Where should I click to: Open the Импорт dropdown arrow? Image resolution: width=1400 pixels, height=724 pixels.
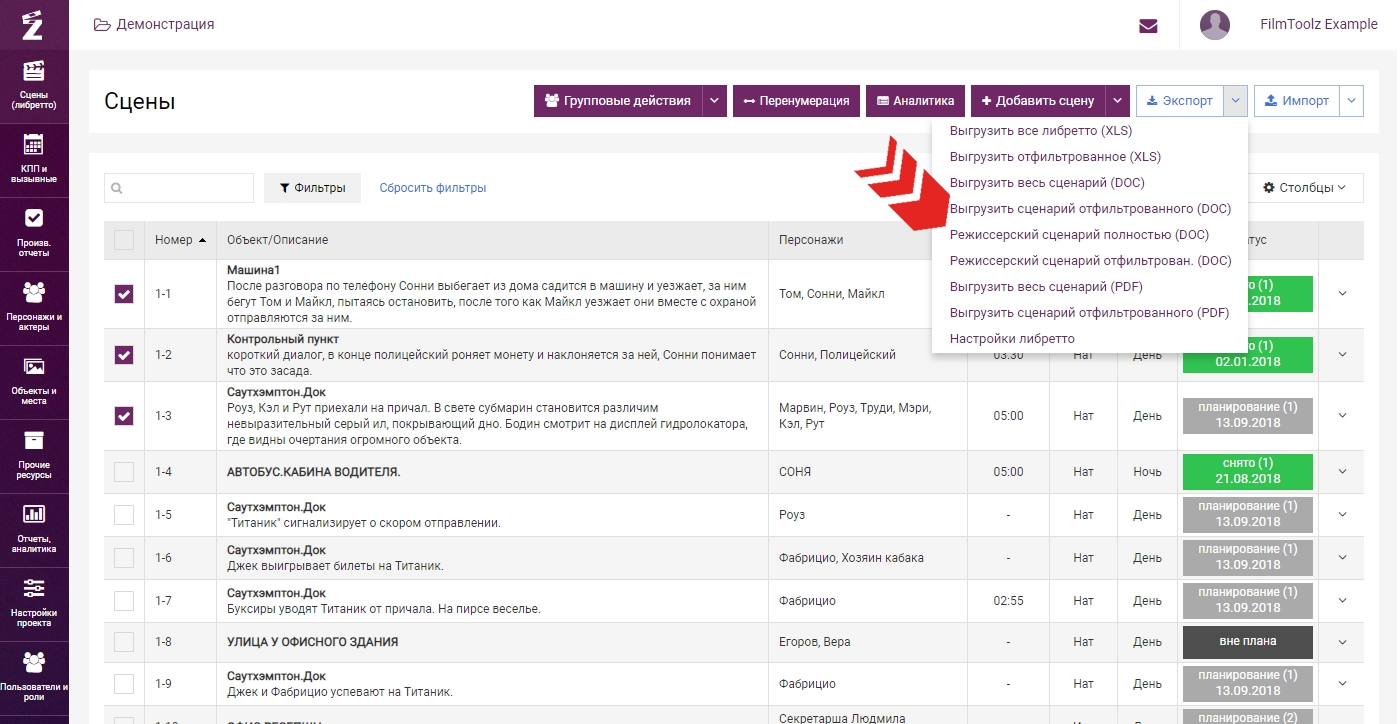[x=1352, y=101]
